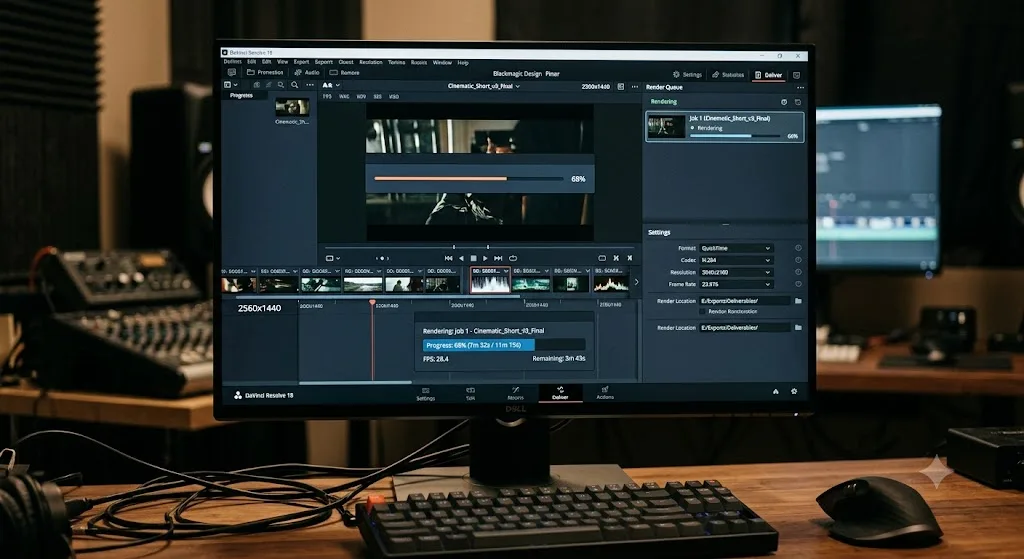Jump to the first frame in transport
Image resolution: width=1024 pixels, height=559 pixels.
[x=449, y=259]
